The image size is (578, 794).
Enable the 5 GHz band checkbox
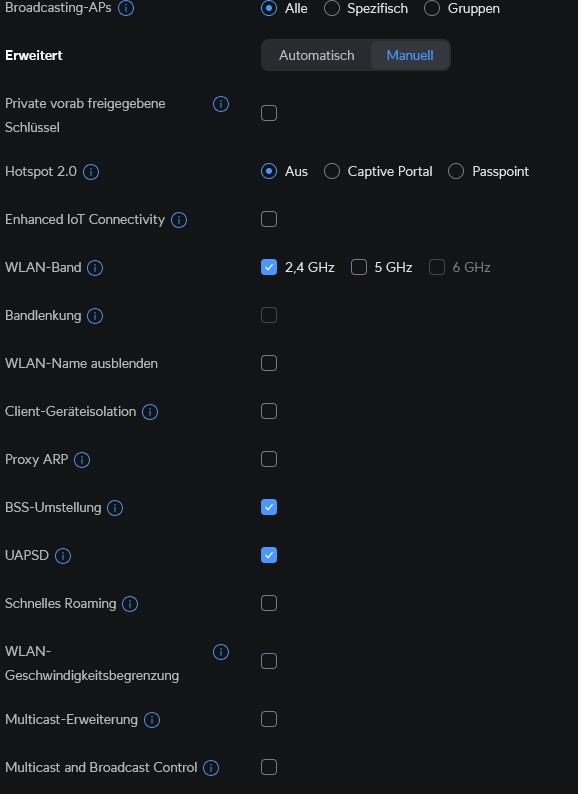tap(359, 267)
